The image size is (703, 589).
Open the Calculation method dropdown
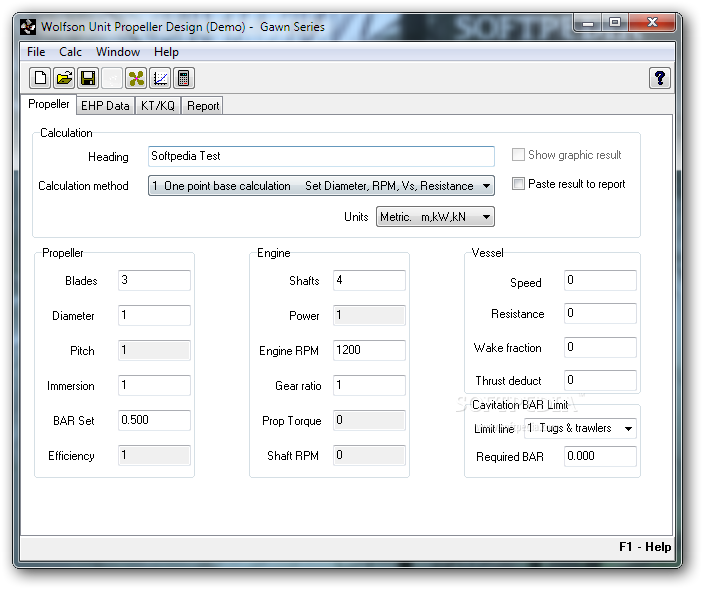tap(321, 186)
